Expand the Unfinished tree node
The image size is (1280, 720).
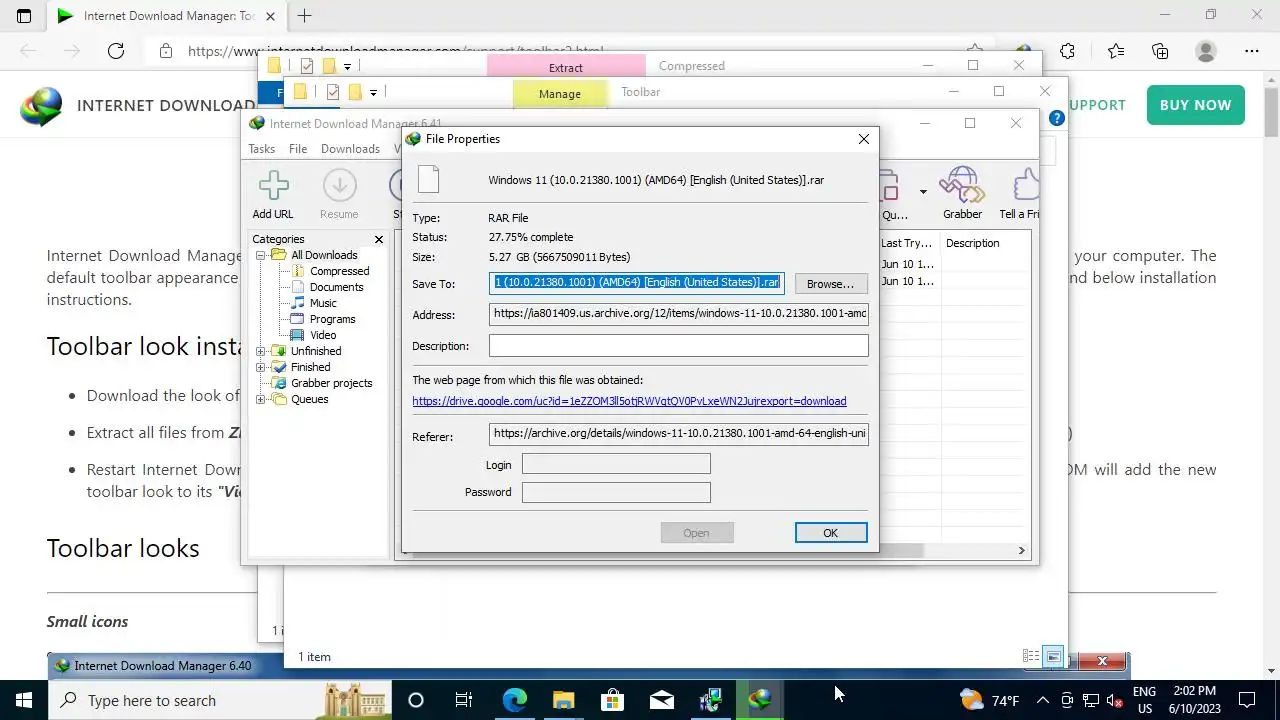pyautogui.click(x=260, y=351)
